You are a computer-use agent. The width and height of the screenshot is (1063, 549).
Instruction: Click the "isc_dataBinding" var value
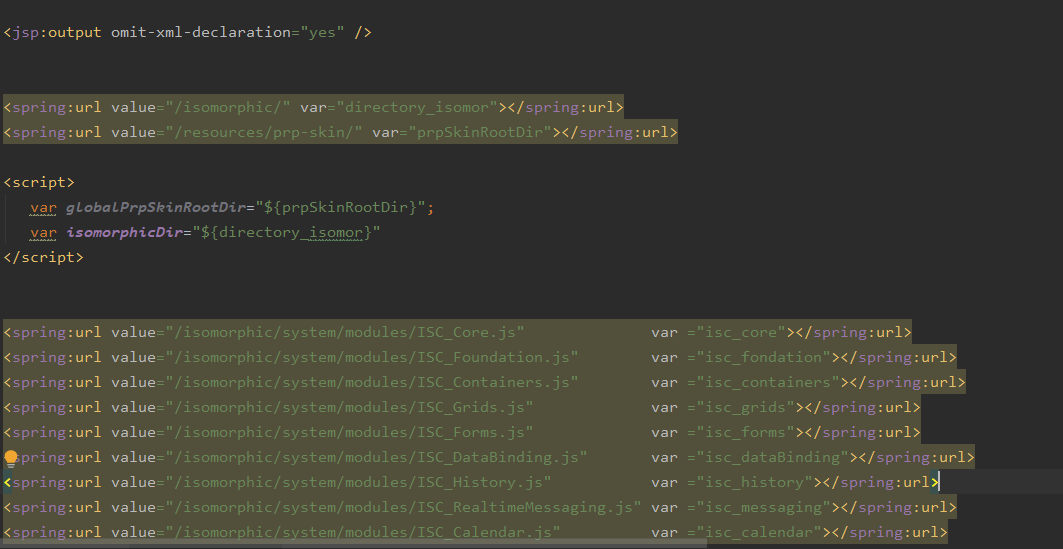pyautogui.click(x=768, y=457)
